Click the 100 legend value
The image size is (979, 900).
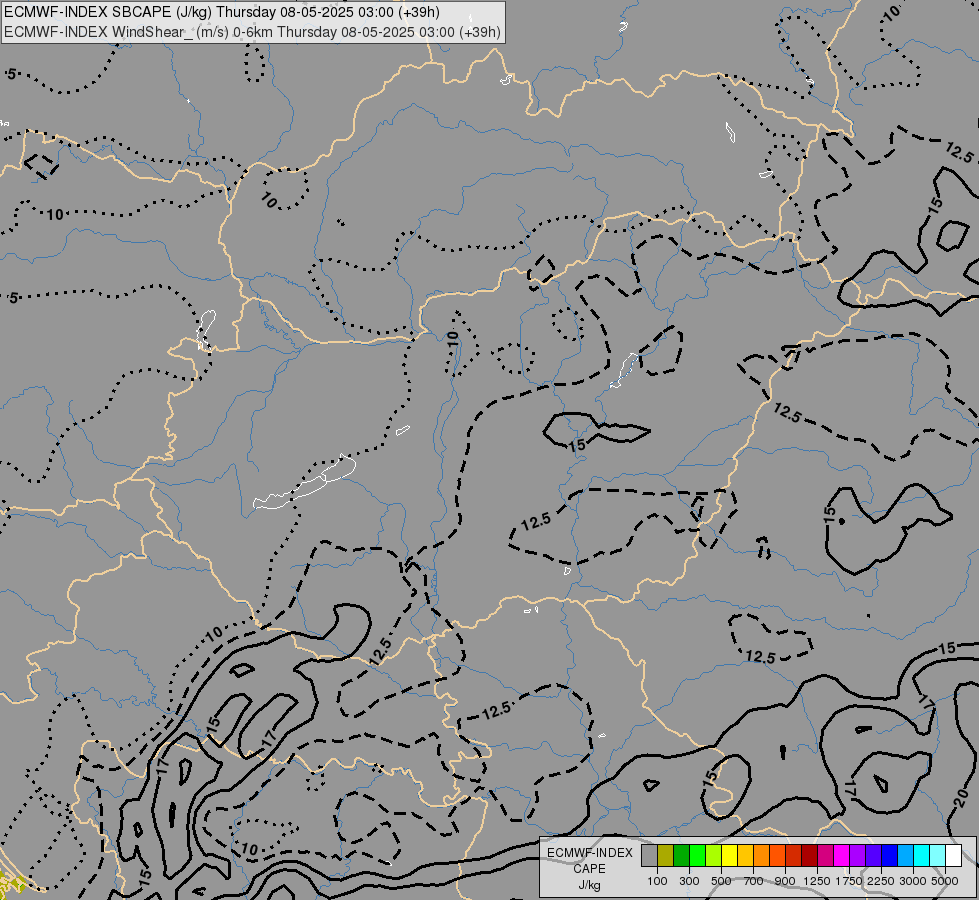[x=657, y=881]
